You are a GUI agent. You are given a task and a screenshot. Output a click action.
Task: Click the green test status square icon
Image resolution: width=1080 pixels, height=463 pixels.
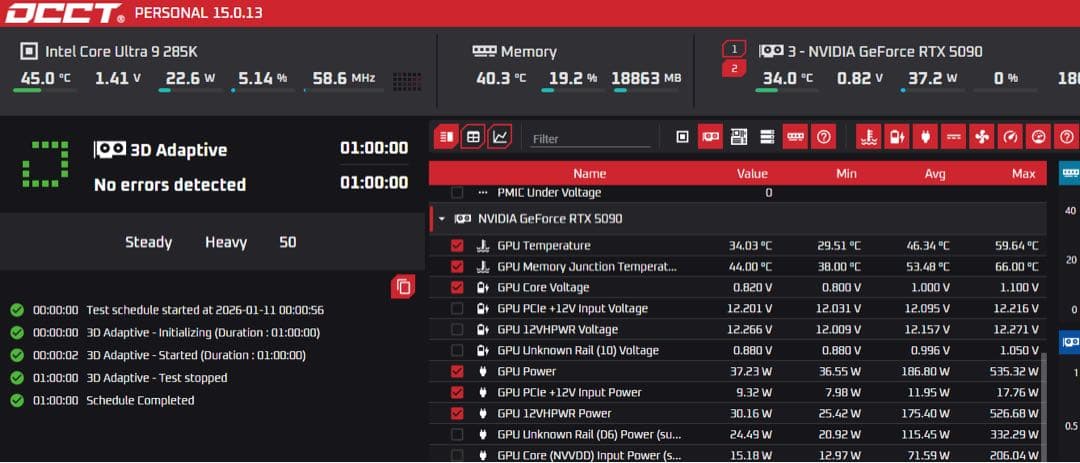point(45,165)
